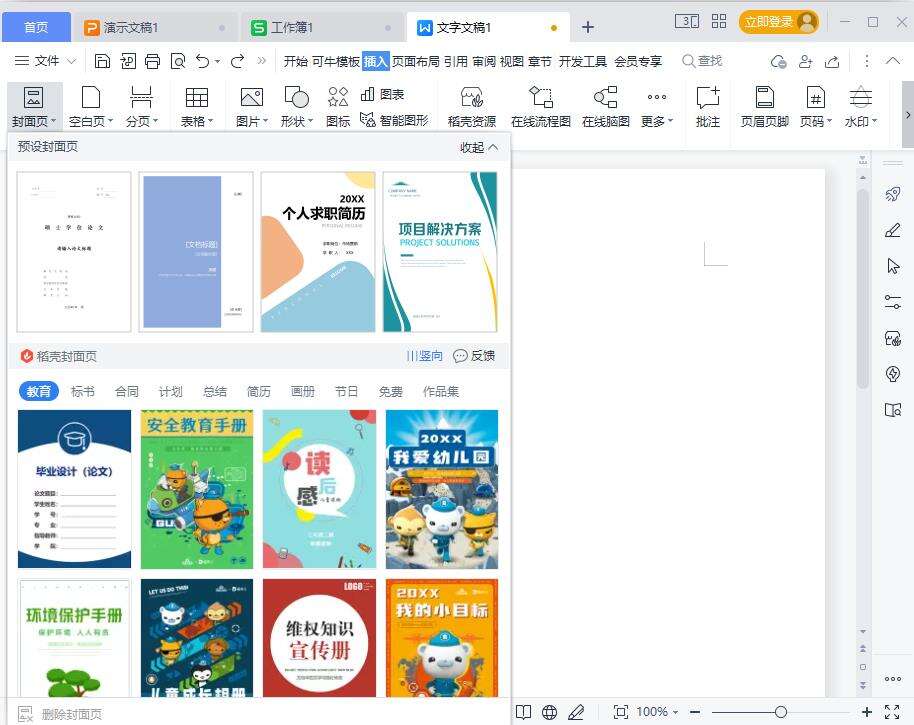Image resolution: width=914 pixels, height=725 pixels.
Task: Click 删除封面页 delete cover page
Action: click(x=60, y=714)
